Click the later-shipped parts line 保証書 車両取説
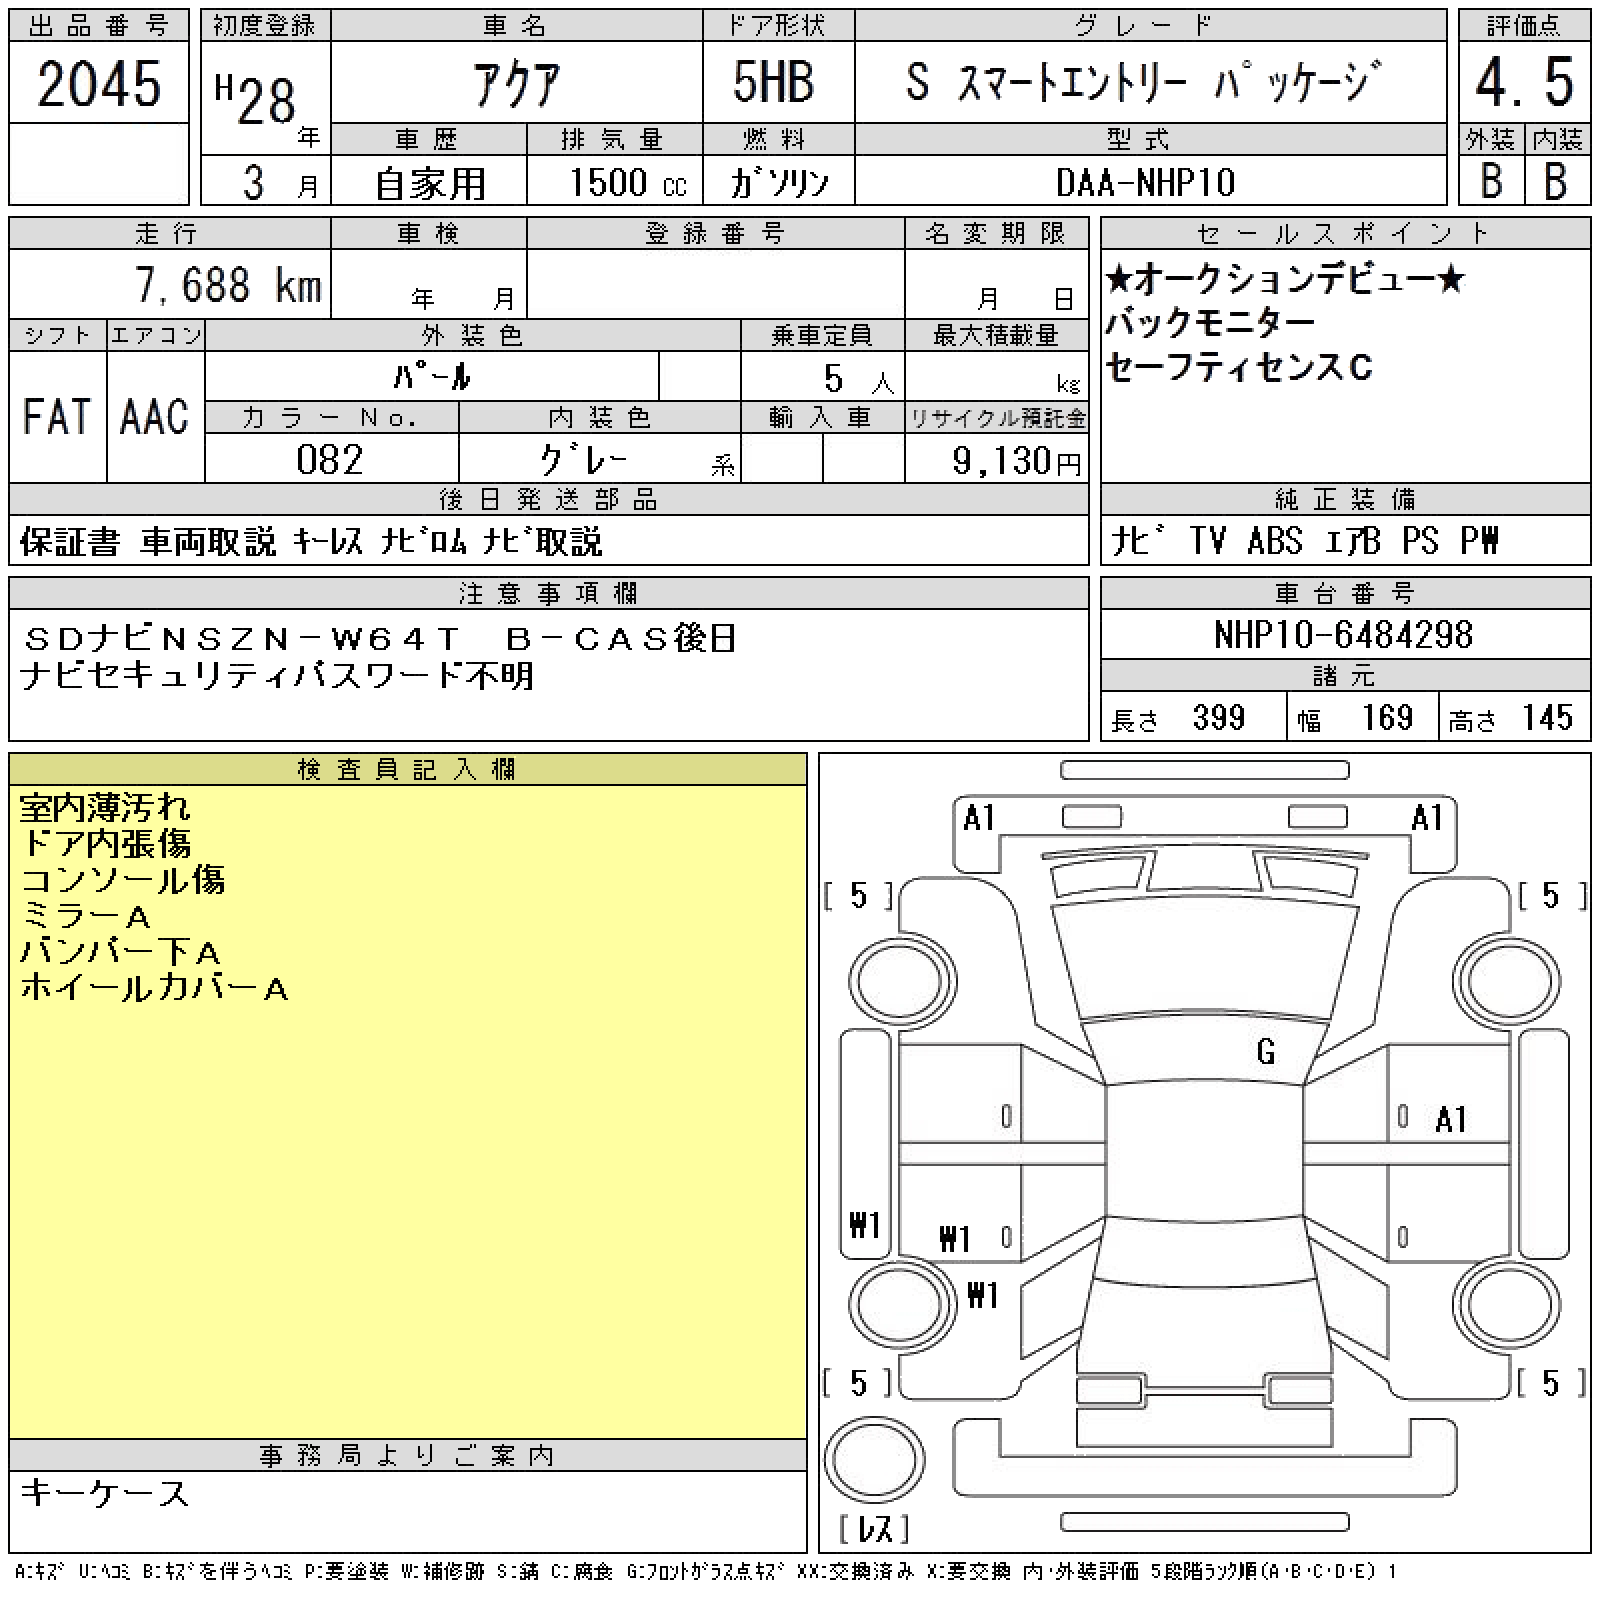1600x1600 pixels. pos(311,542)
